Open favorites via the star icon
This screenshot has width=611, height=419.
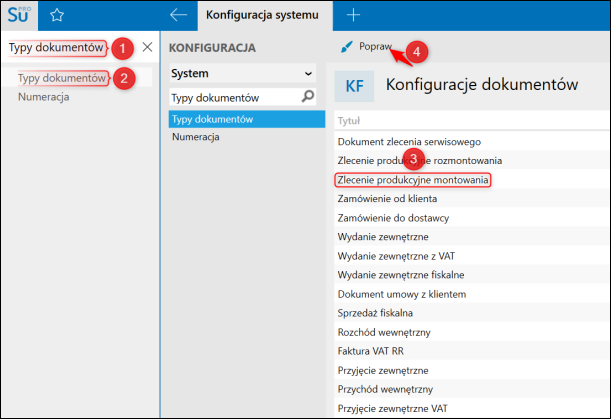click(x=57, y=15)
